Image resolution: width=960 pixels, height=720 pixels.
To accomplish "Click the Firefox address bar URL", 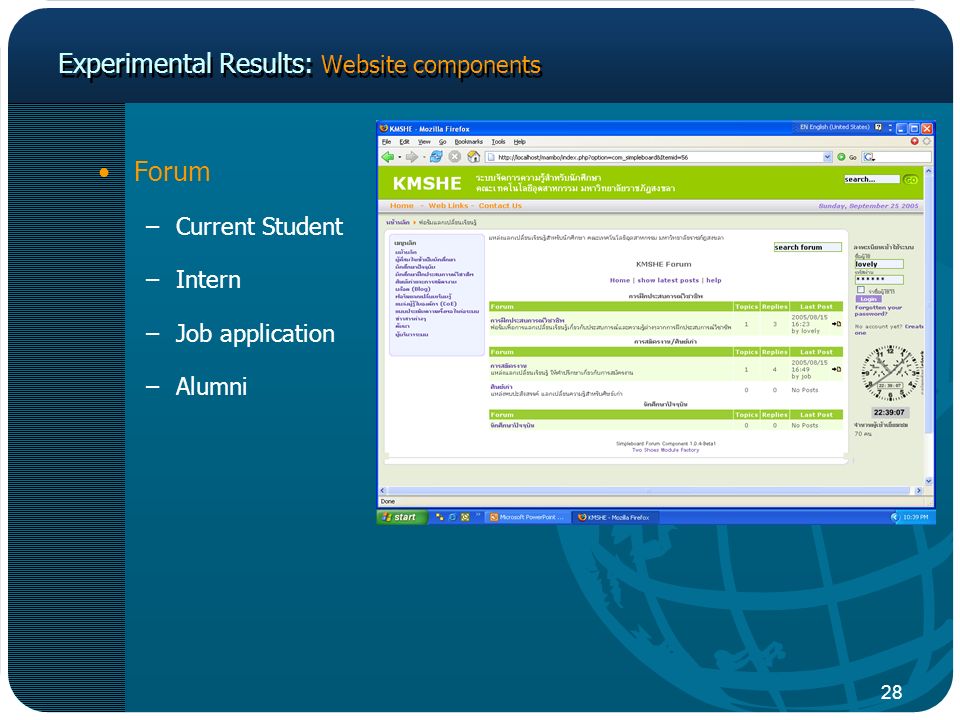I will click(x=659, y=157).
